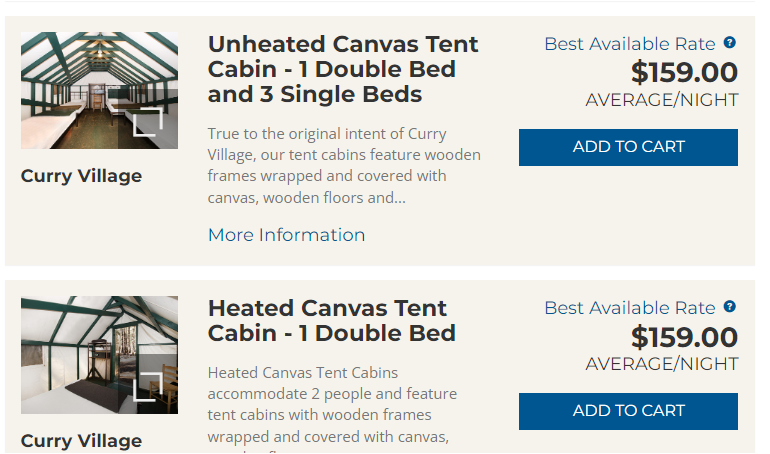Click Curry Village label under Heated cabin photo
The width and height of the screenshot is (770, 454).
81,440
